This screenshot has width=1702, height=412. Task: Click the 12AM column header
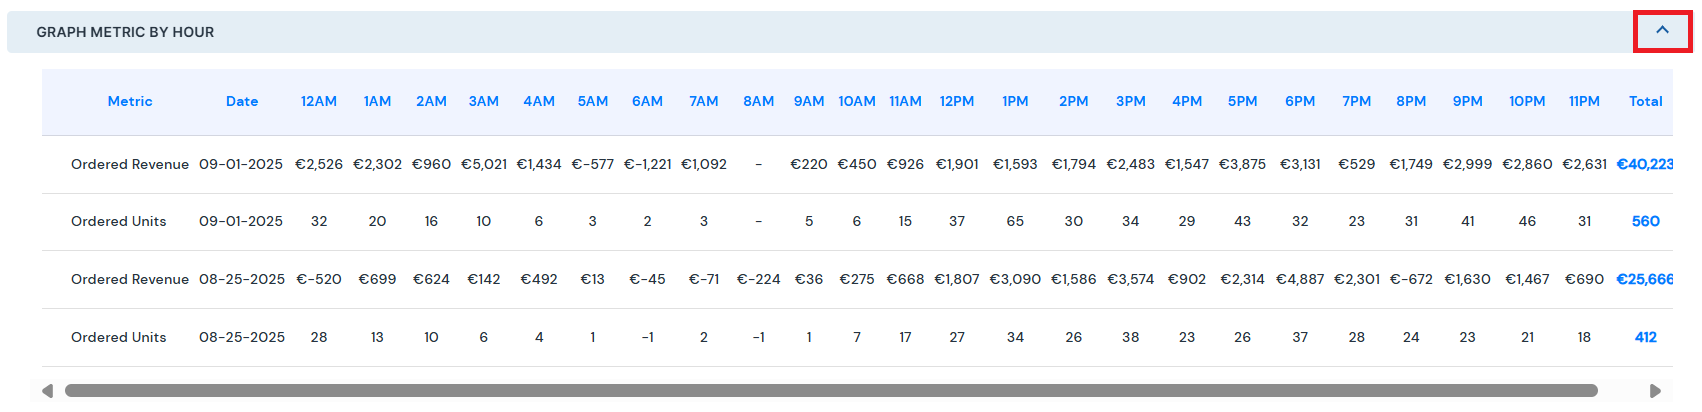(x=319, y=101)
